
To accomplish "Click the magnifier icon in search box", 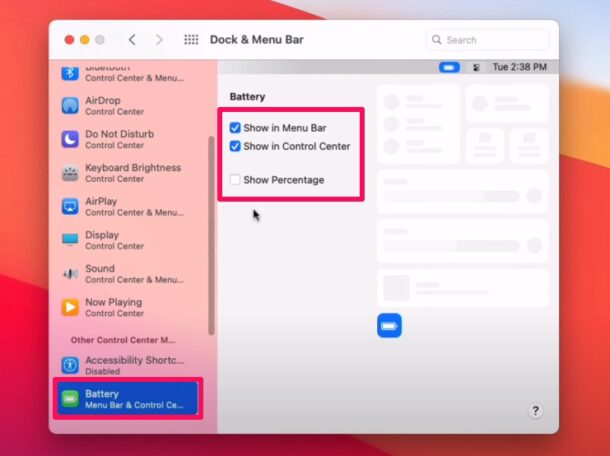I will coord(436,40).
